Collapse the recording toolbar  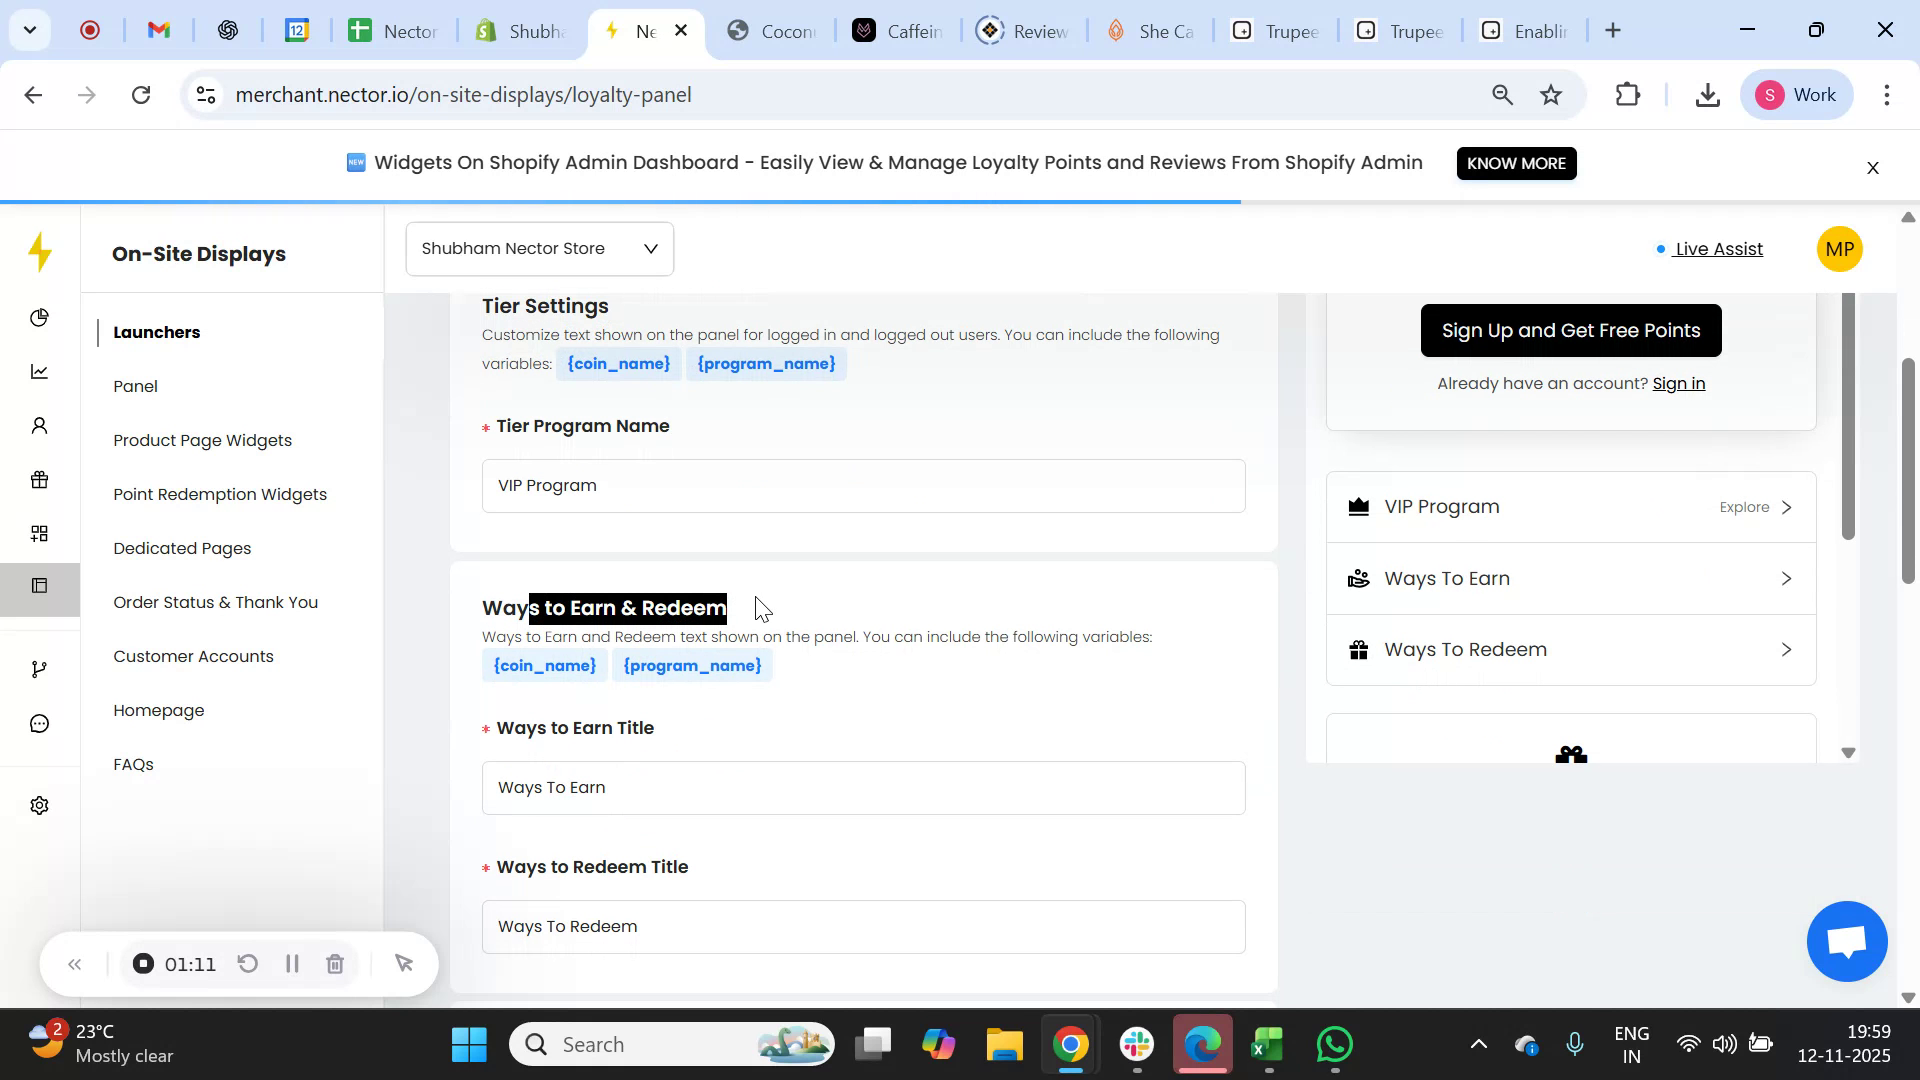[75, 963]
